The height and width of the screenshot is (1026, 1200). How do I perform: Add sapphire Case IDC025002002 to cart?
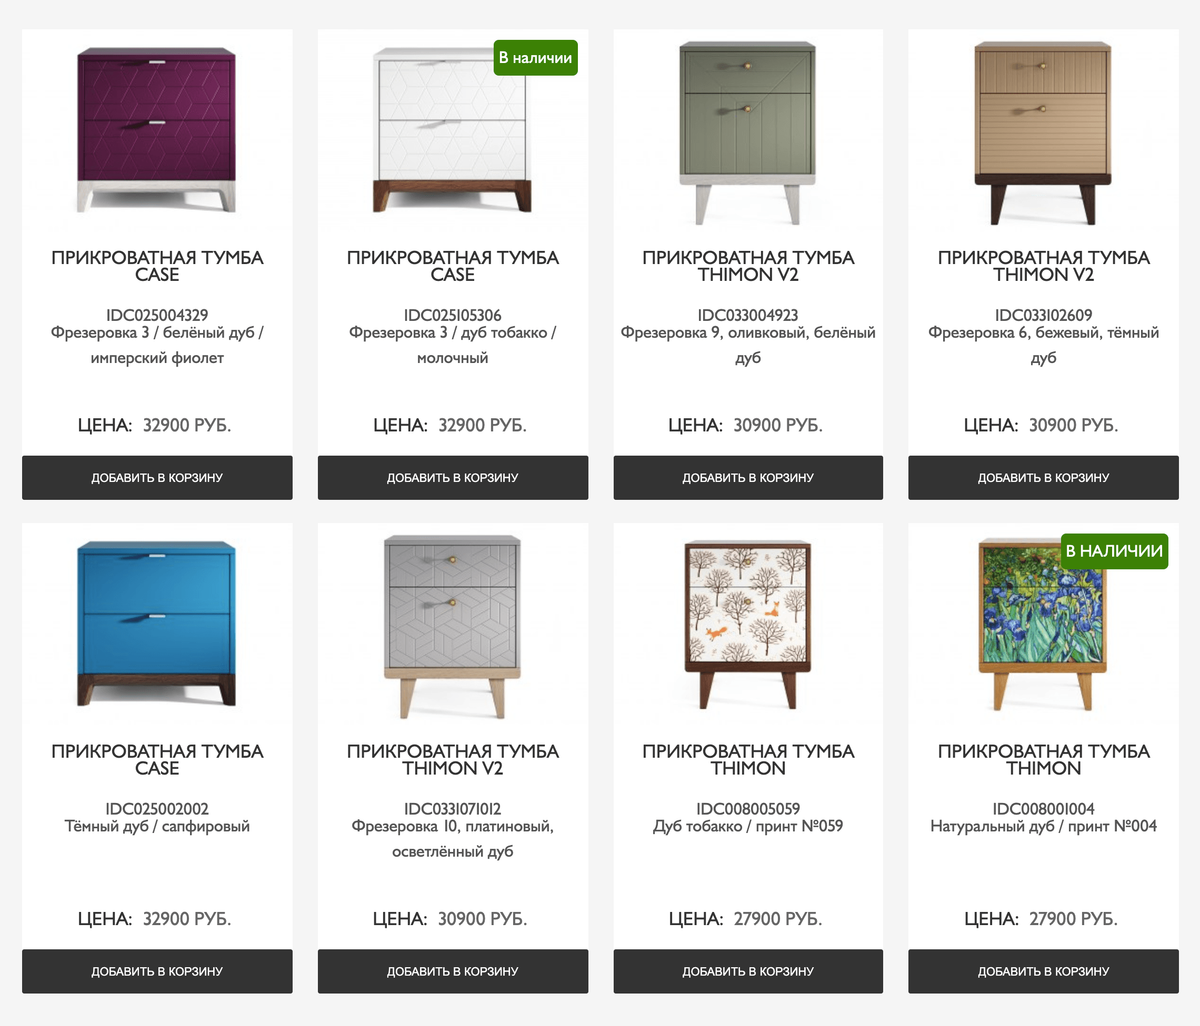click(x=157, y=971)
